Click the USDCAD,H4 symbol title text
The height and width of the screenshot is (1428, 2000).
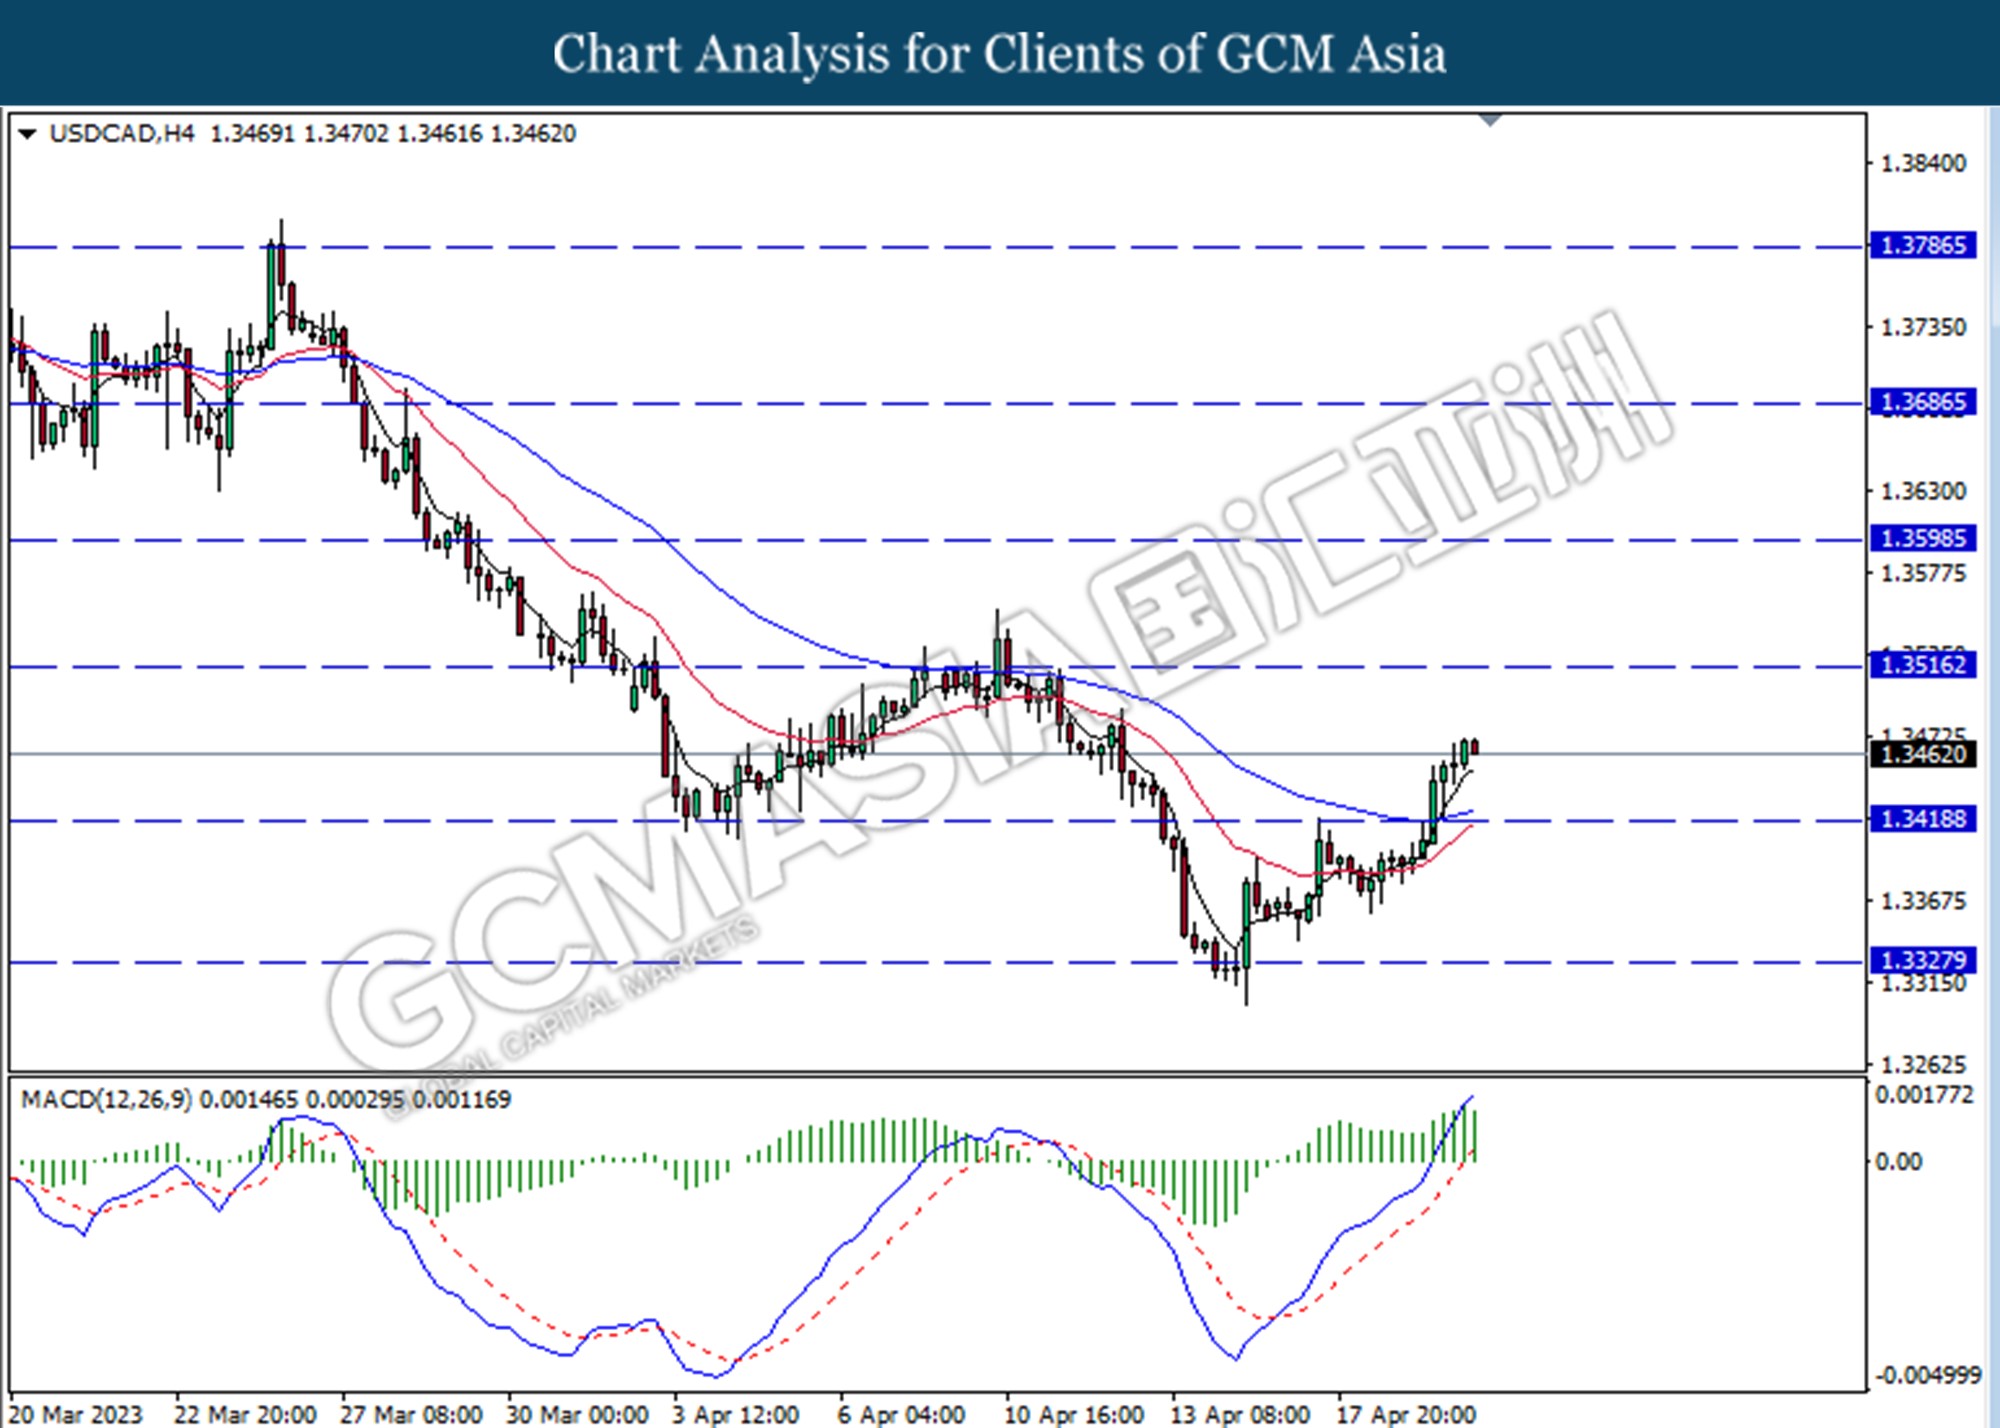[122, 134]
